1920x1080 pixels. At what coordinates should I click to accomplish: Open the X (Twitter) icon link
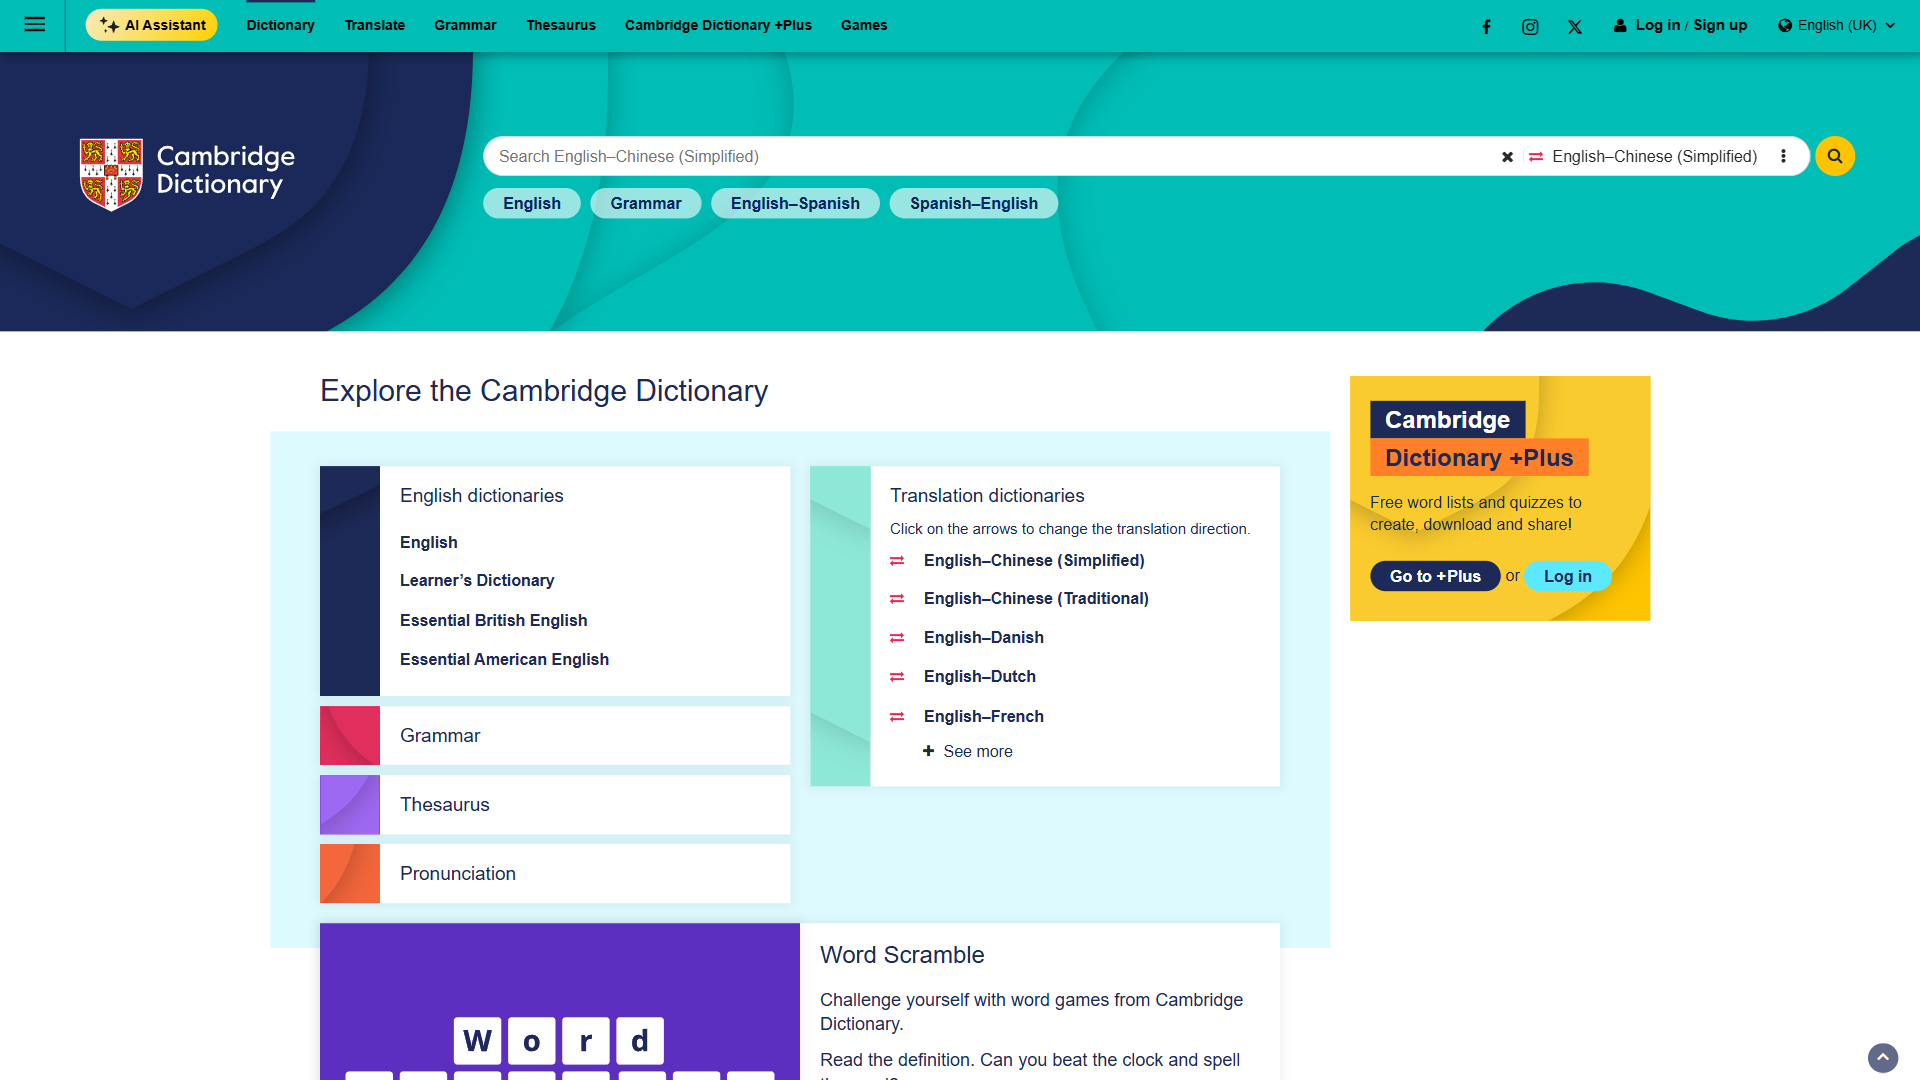pos(1575,27)
